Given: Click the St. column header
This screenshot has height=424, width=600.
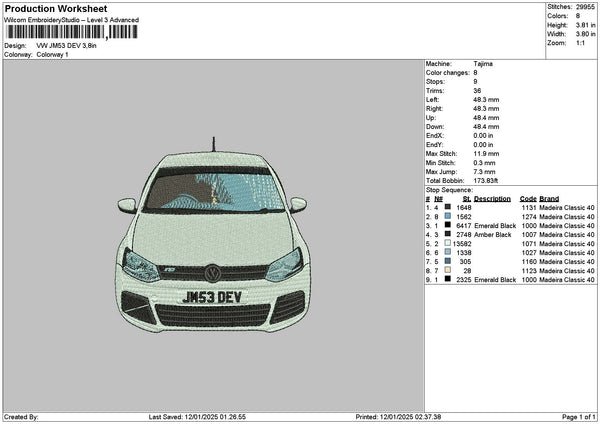Looking at the screenshot, I should tap(467, 199).
